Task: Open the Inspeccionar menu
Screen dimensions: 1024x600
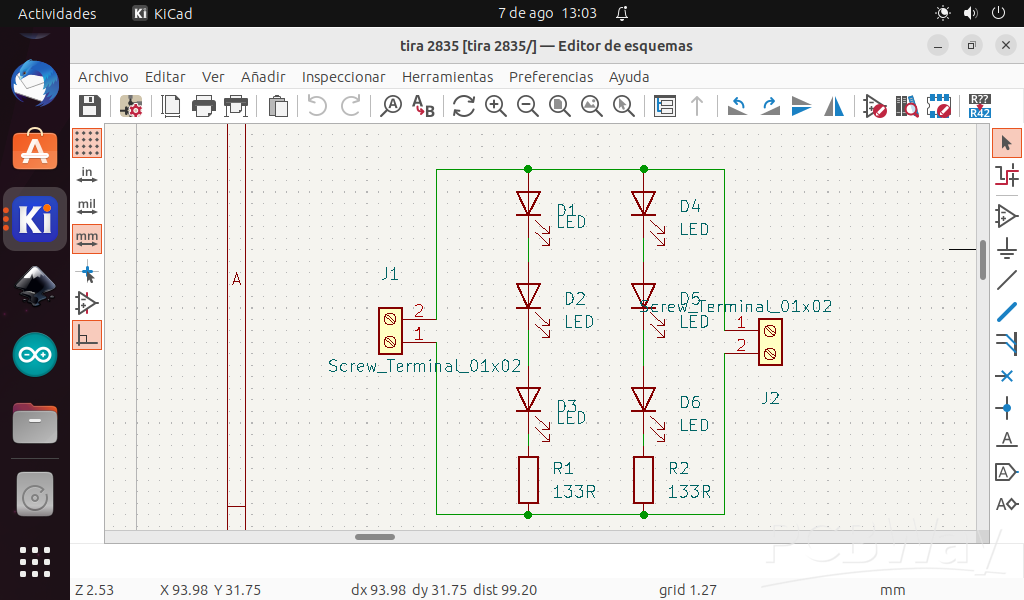Action: click(x=343, y=77)
